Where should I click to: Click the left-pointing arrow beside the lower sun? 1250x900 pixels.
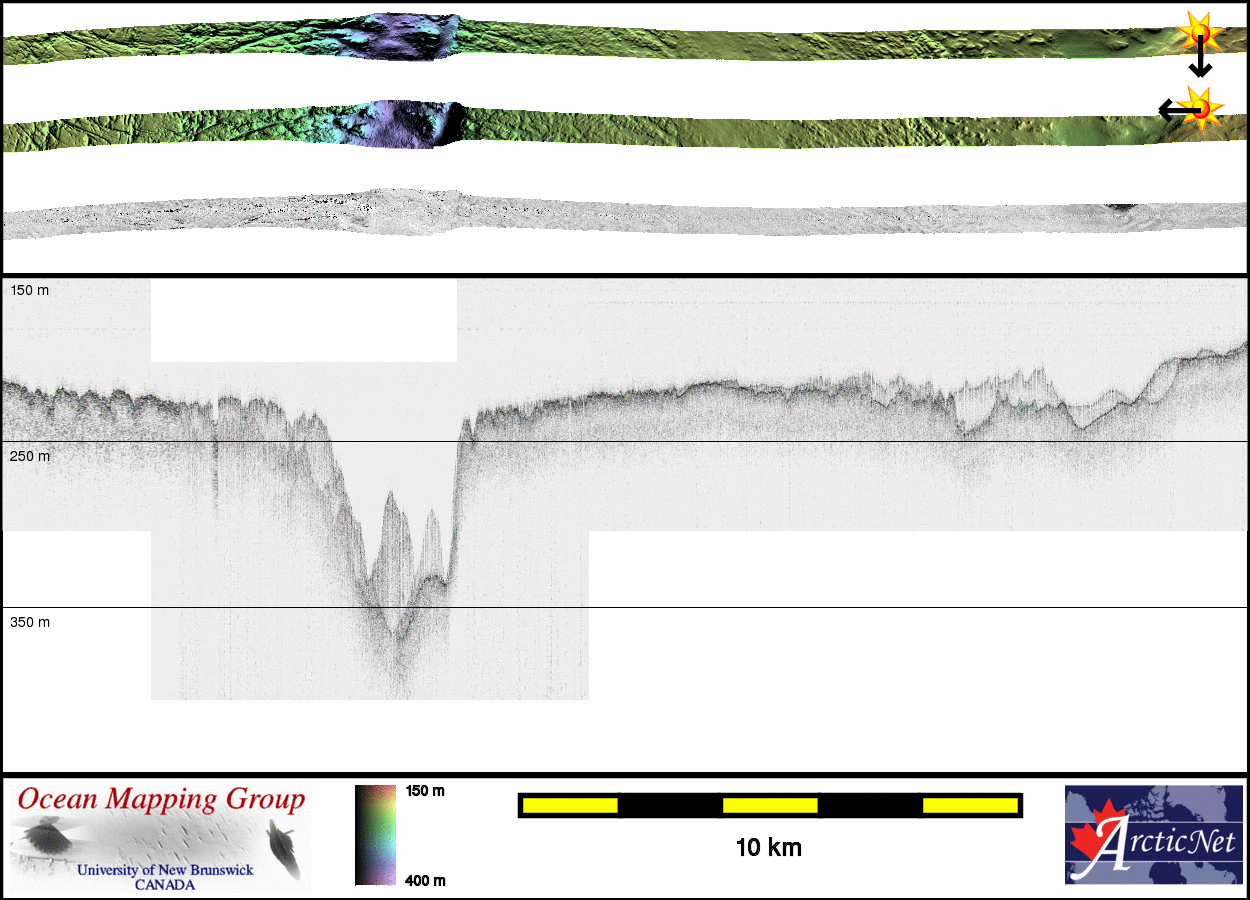(1170, 109)
